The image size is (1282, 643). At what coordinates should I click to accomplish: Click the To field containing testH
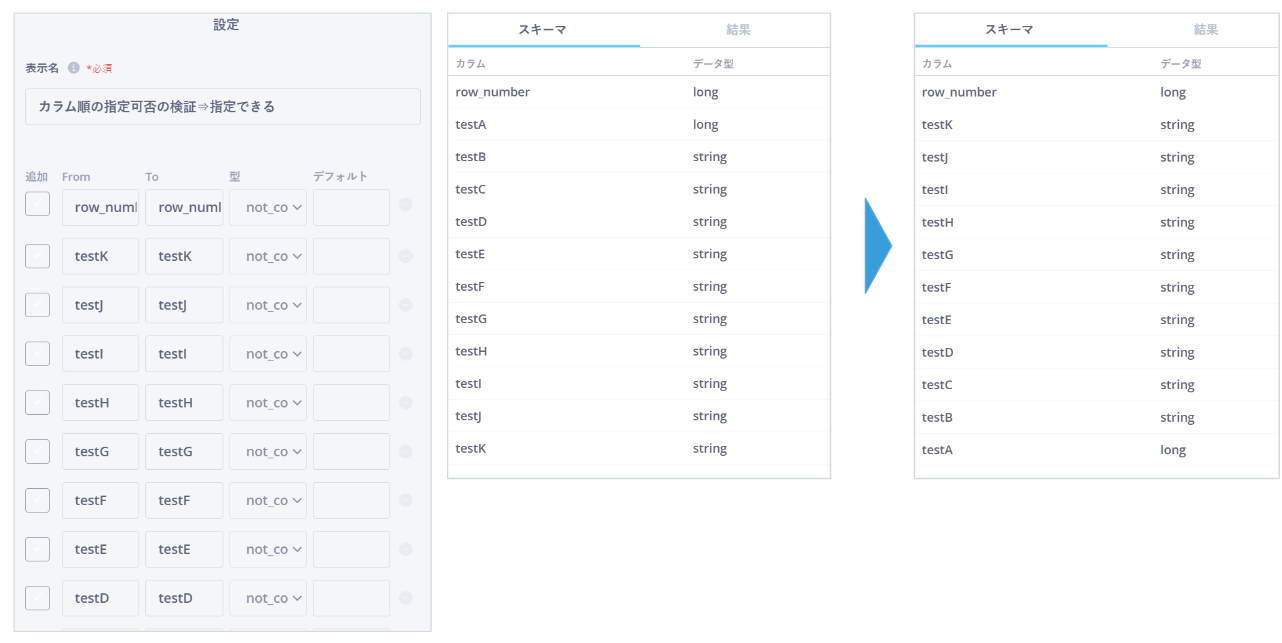point(184,403)
